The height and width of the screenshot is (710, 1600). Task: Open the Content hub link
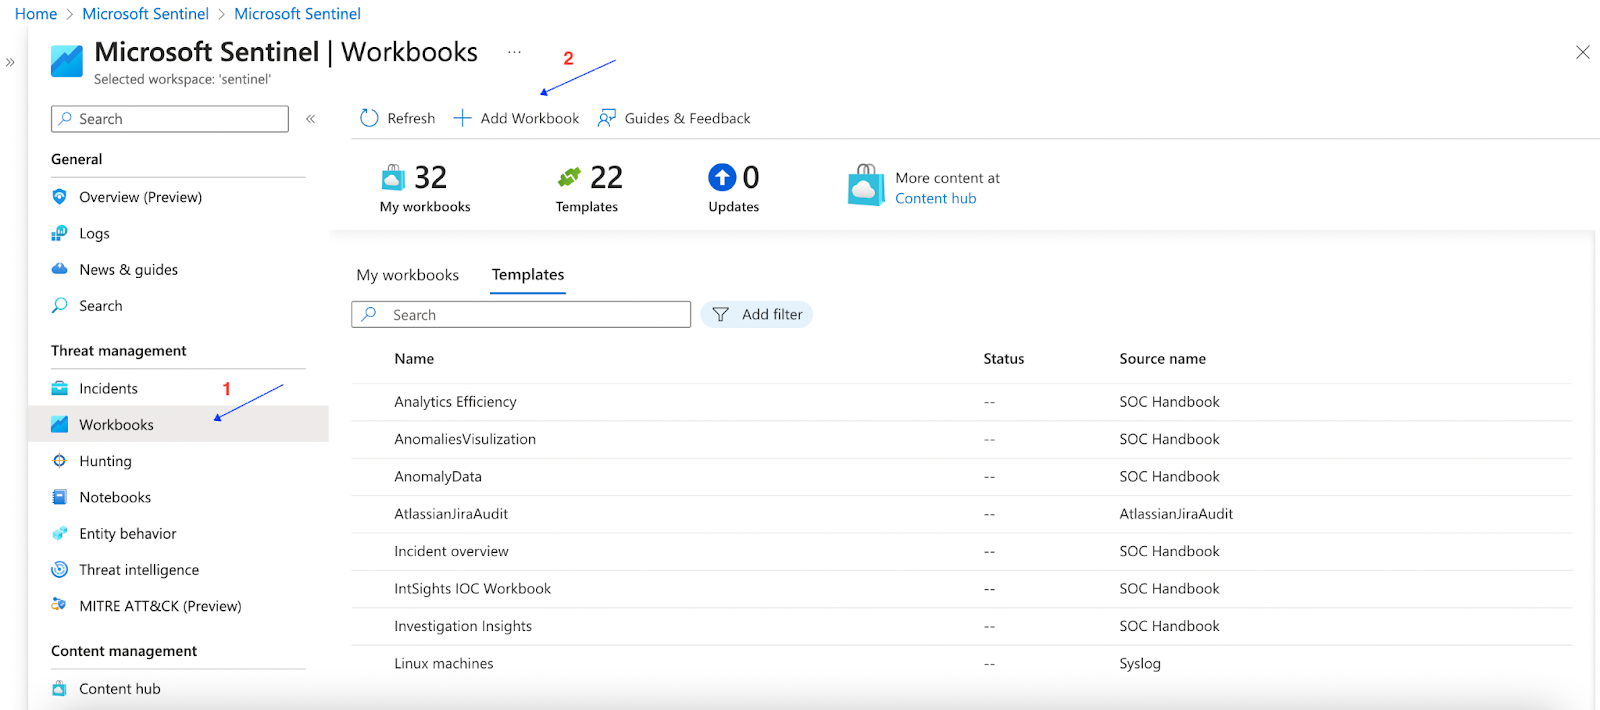coord(935,198)
